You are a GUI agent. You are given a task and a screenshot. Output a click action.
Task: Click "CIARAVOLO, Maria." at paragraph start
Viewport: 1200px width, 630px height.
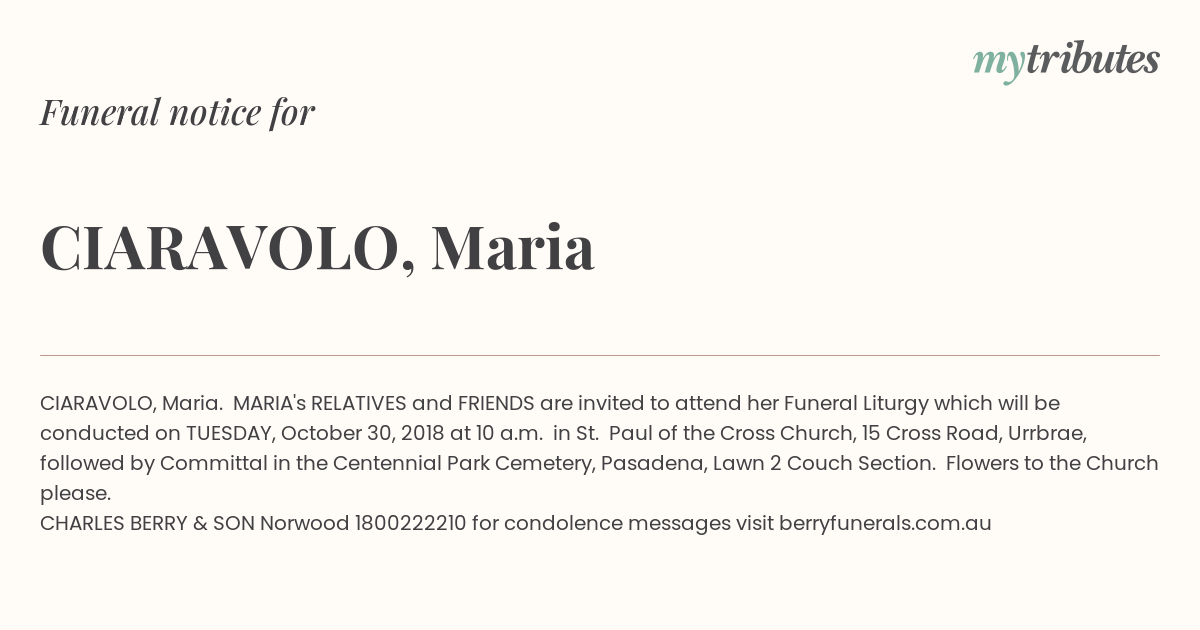[131, 404]
